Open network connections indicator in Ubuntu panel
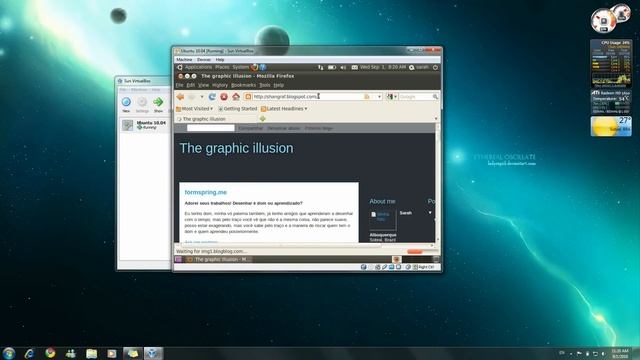The image size is (640, 360). click(x=320, y=67)
